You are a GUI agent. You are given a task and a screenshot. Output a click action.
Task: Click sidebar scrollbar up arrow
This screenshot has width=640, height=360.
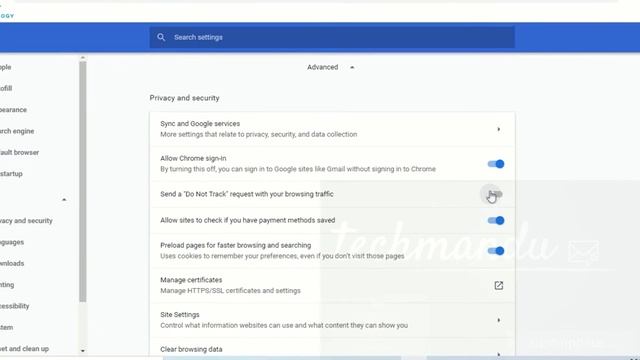(83, 58)
